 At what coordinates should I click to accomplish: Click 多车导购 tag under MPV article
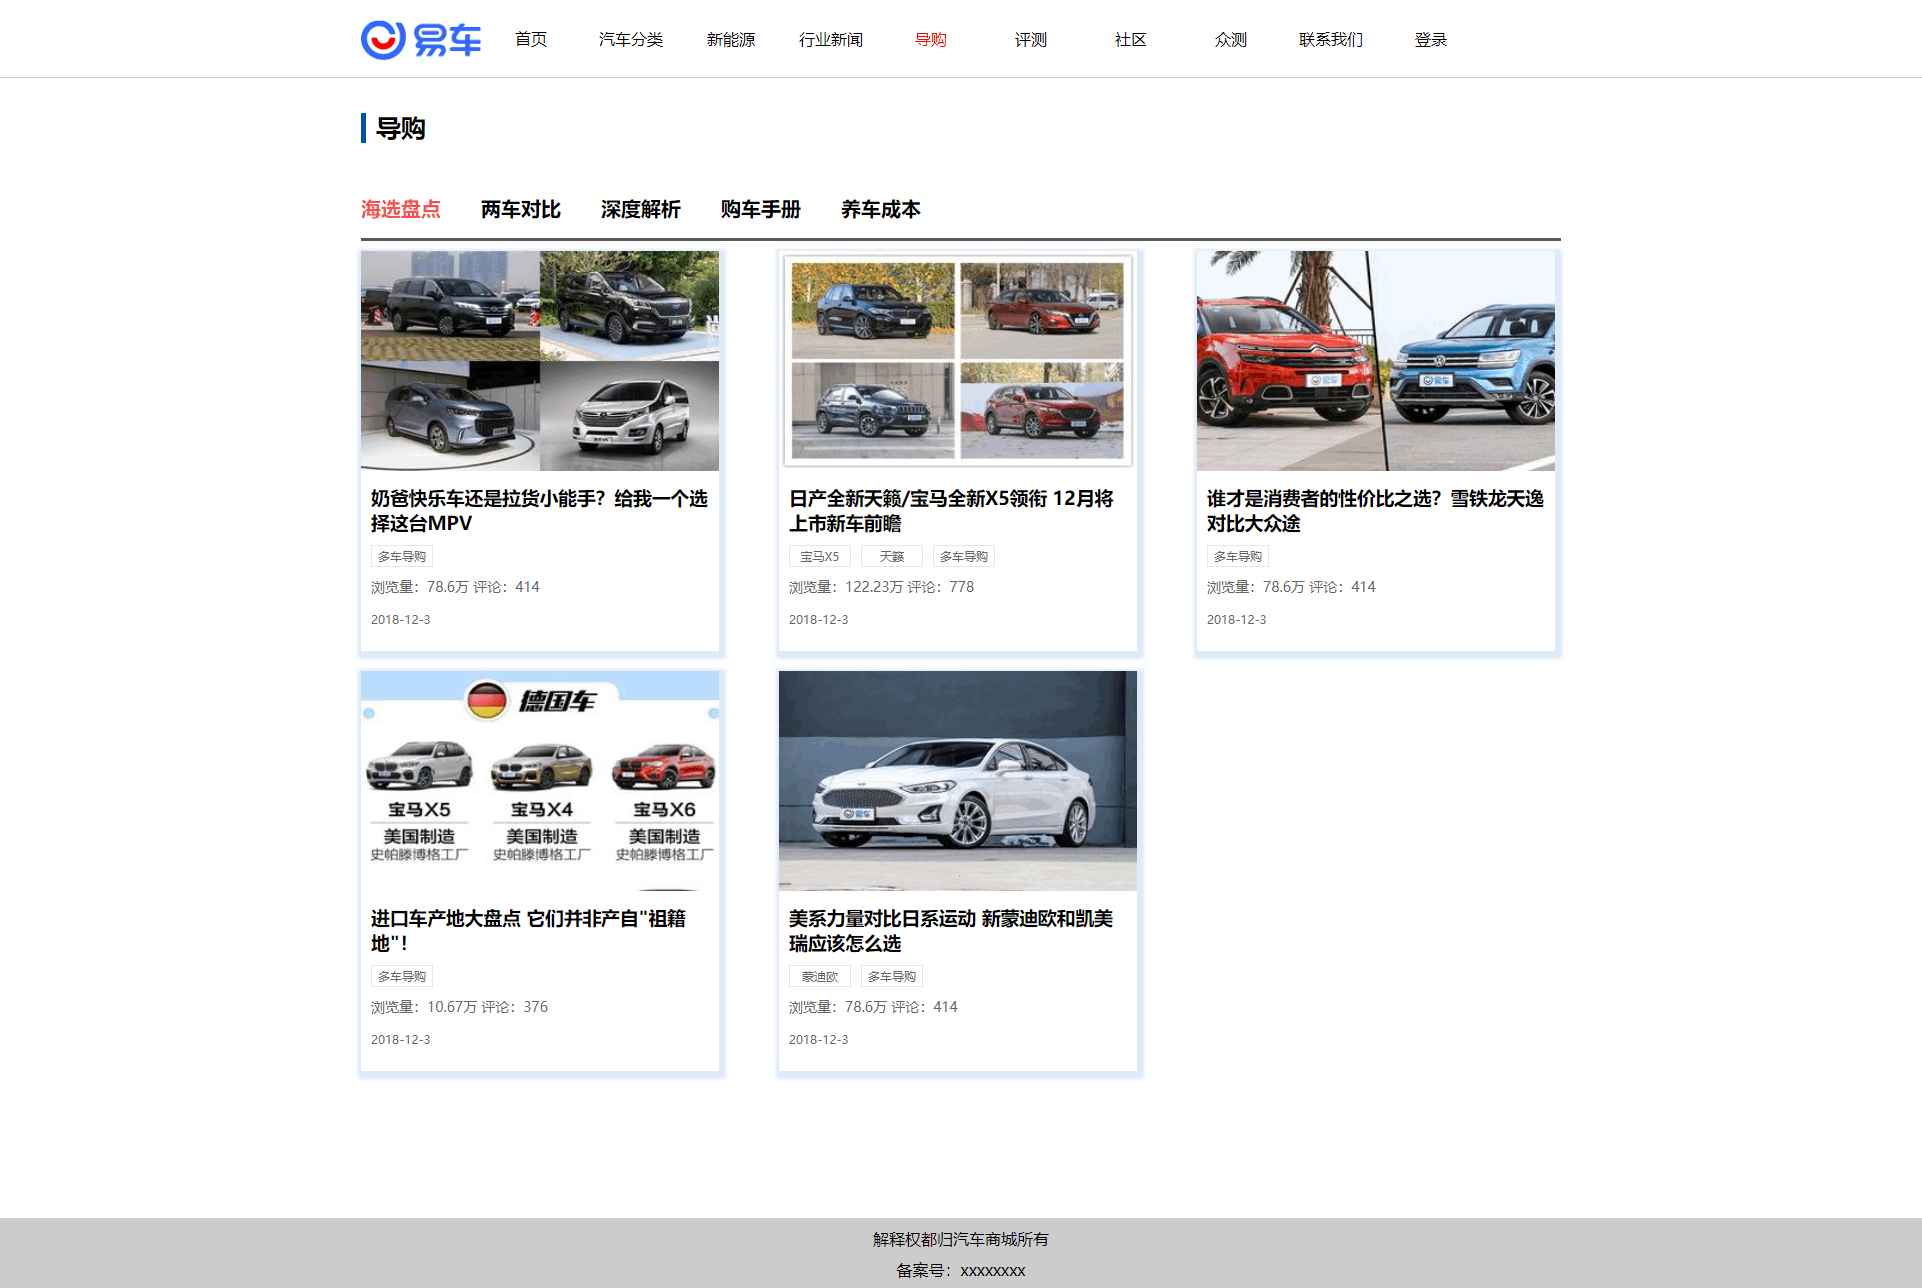pos(402,557)
